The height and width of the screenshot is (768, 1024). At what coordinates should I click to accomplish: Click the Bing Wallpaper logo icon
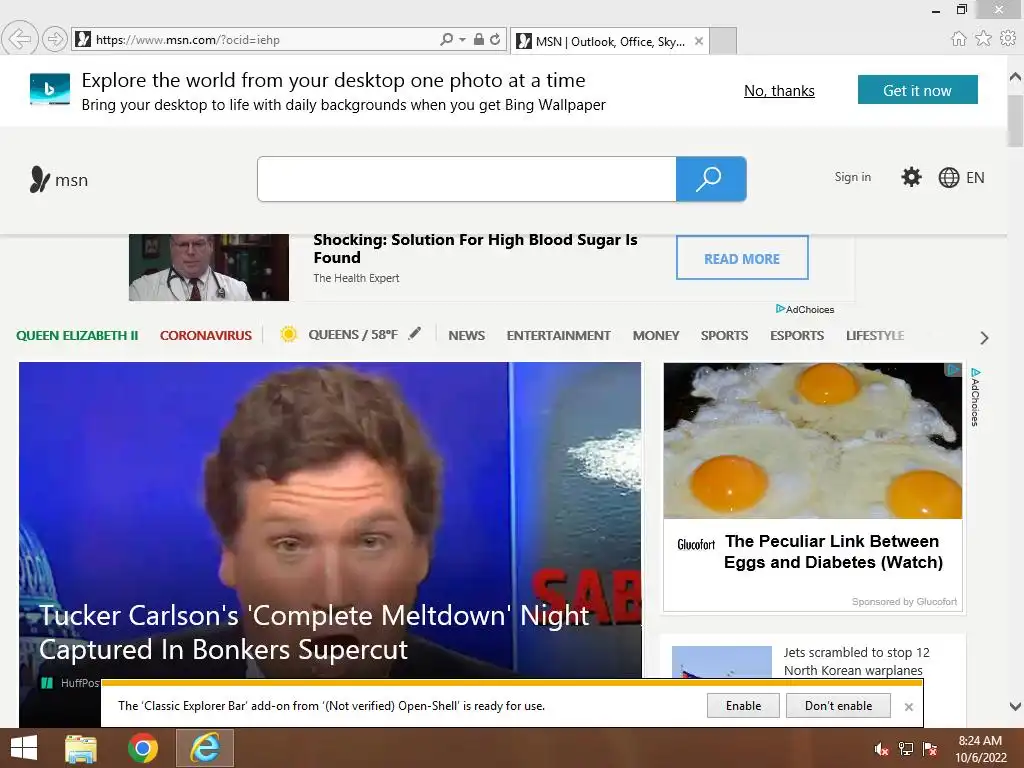coord(50,89)
